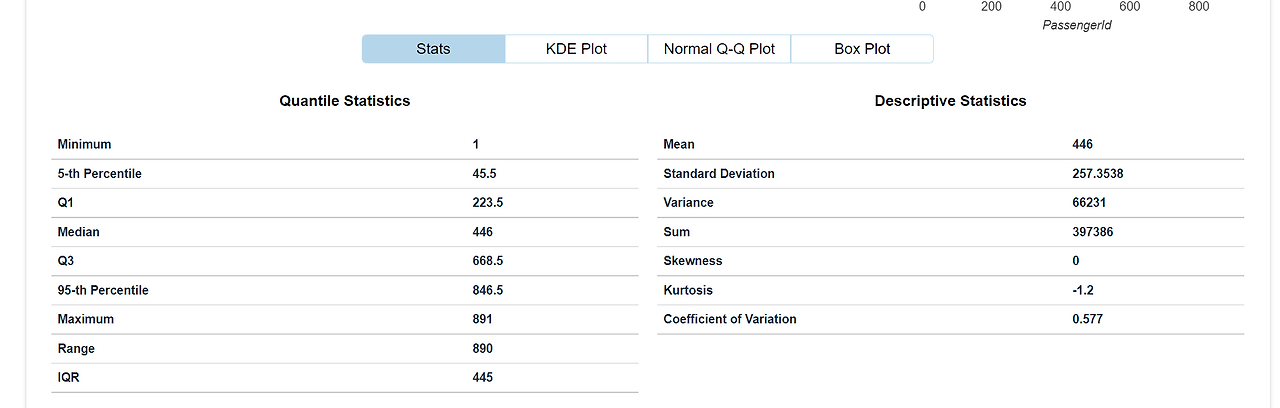Open the KDE Plot tab
The height and width of the screenshot is (408, 1280).
(576, 49)
